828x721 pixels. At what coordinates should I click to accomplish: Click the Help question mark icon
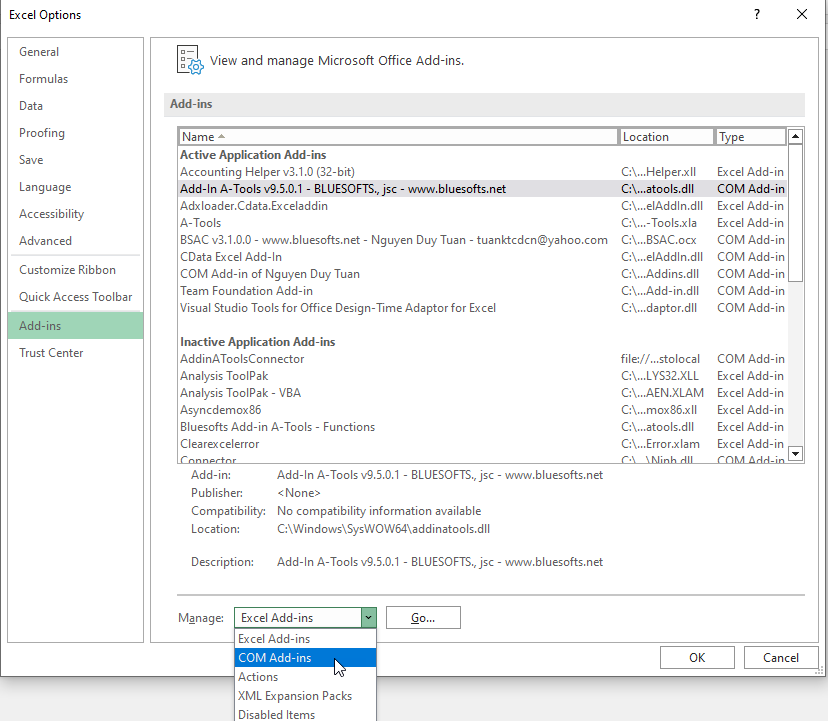coord(757,14)
